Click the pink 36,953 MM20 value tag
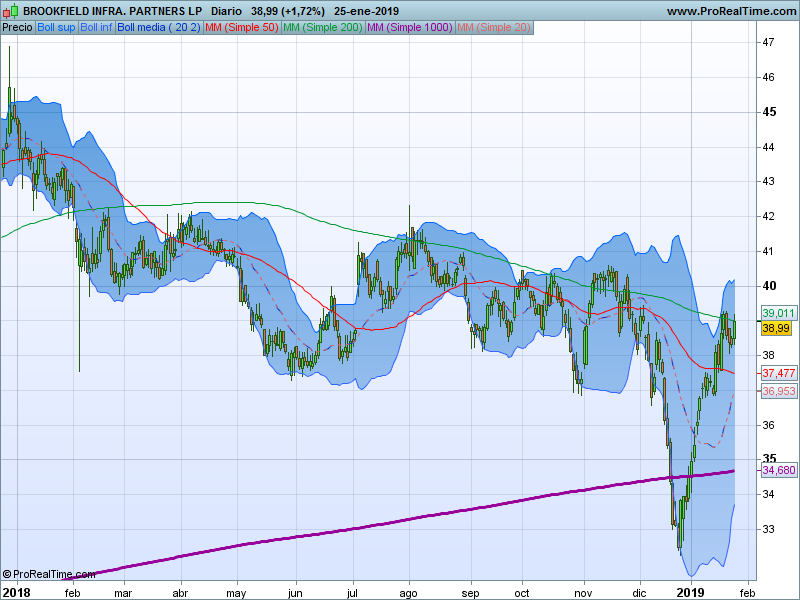 pos(779,391)
